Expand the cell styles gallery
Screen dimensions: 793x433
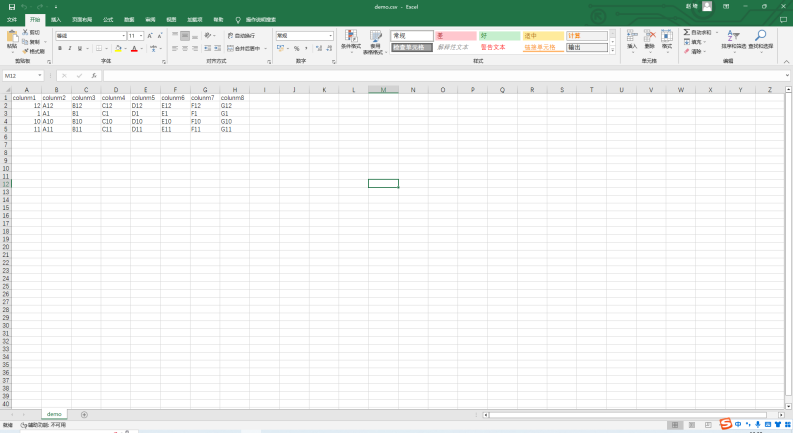(612, 50)
